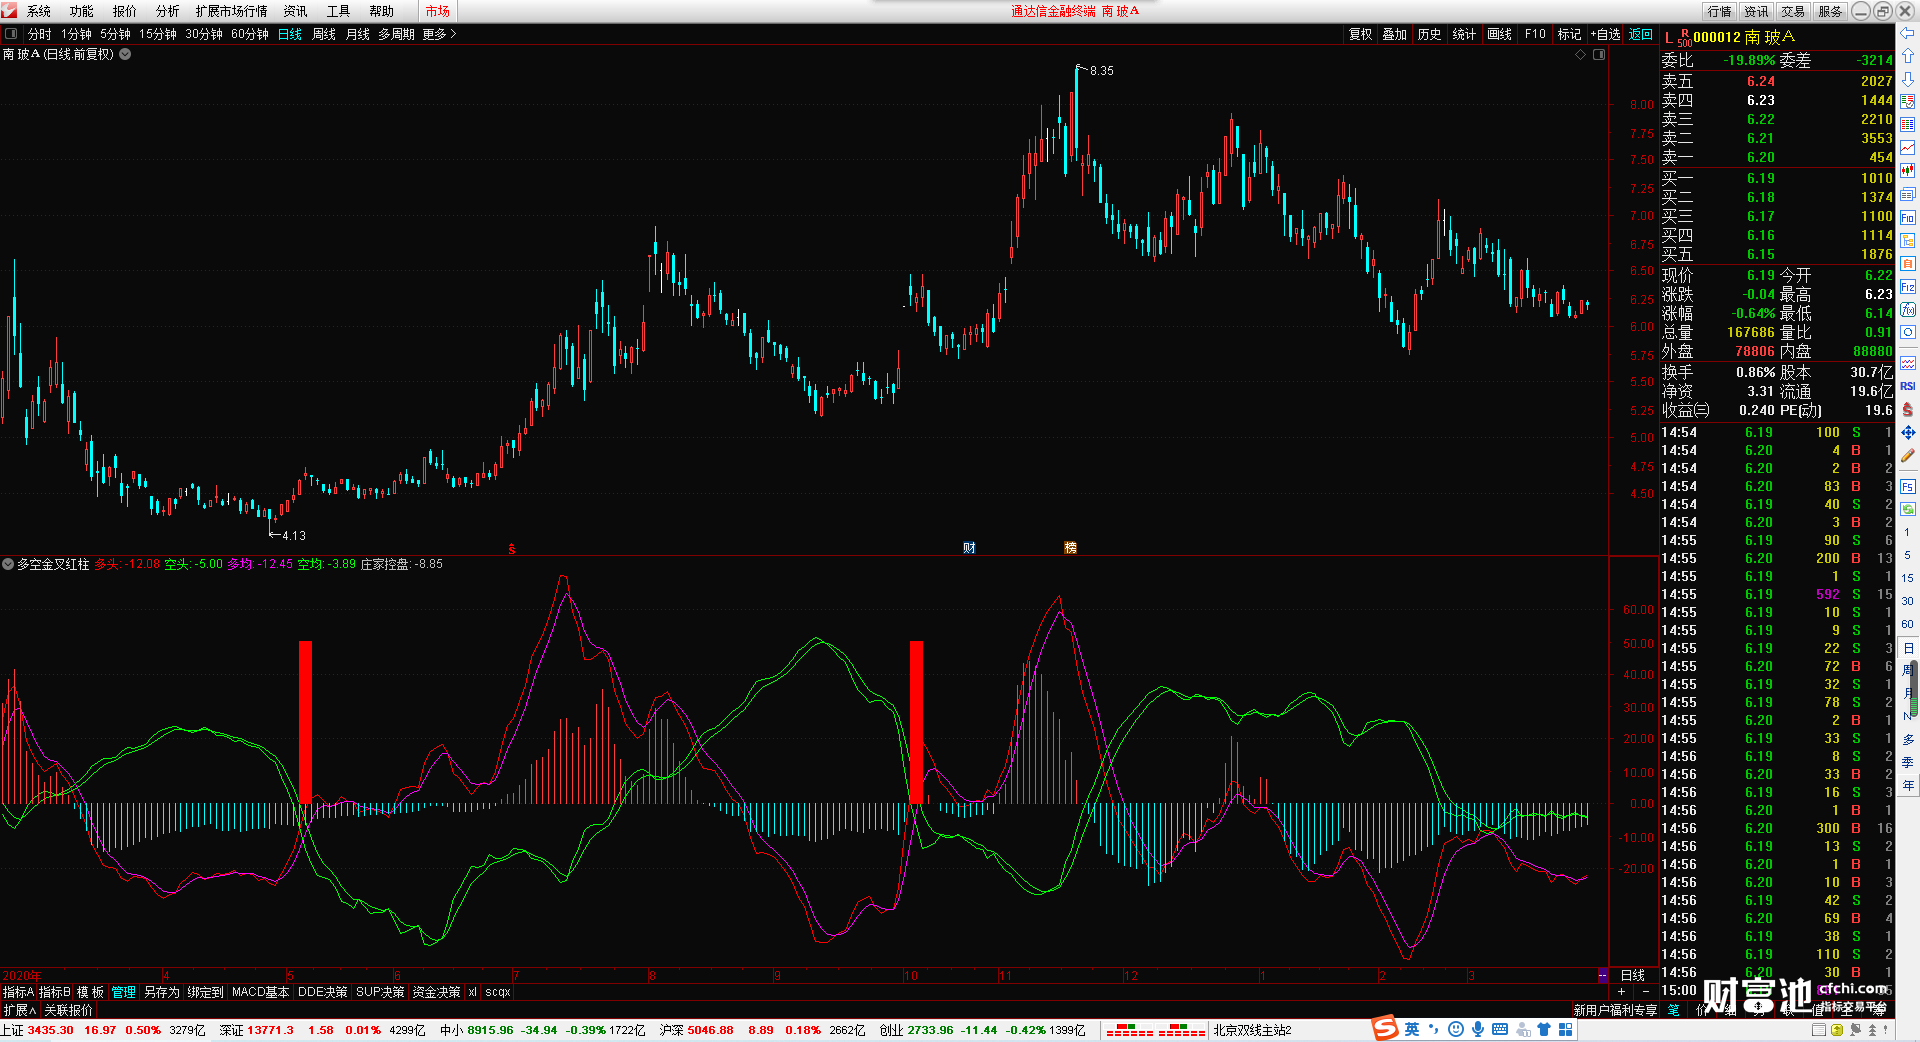Open the 统计 statistics dropdown
Screen dimensions: 1920x1042
click(1464, 34)
